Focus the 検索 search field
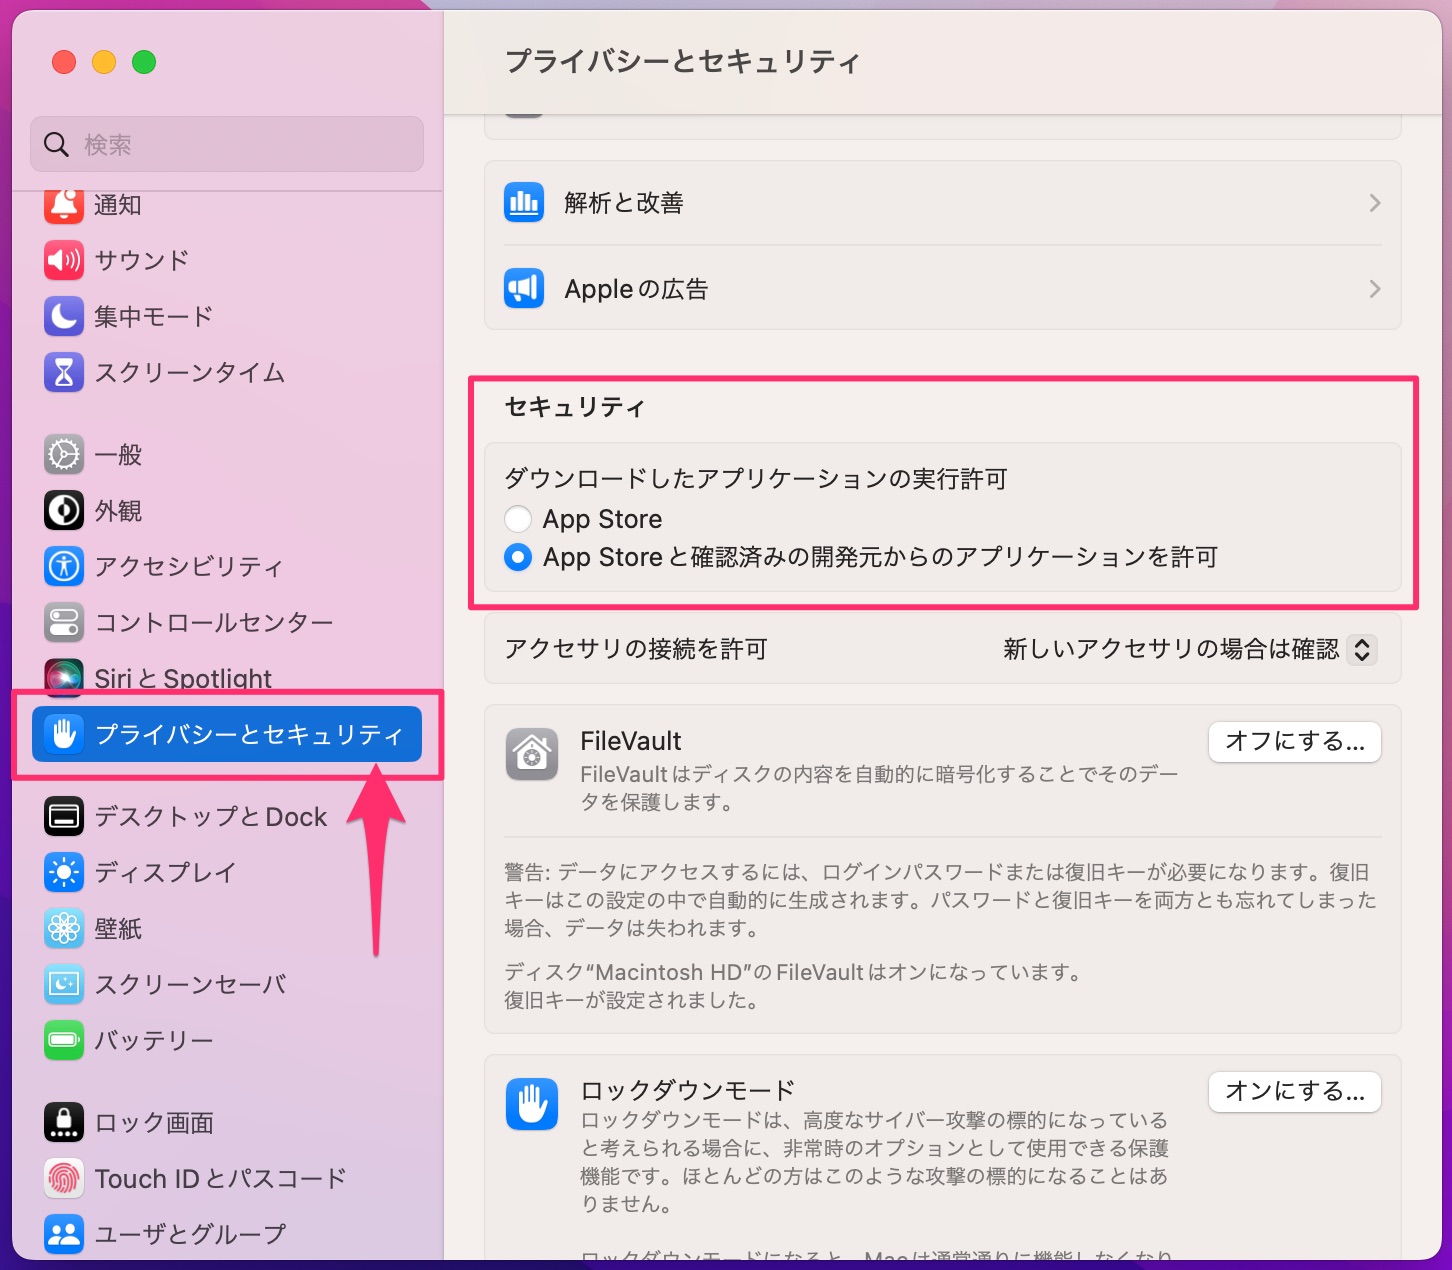The image size is (1452, 1270). tap(227, 144)
